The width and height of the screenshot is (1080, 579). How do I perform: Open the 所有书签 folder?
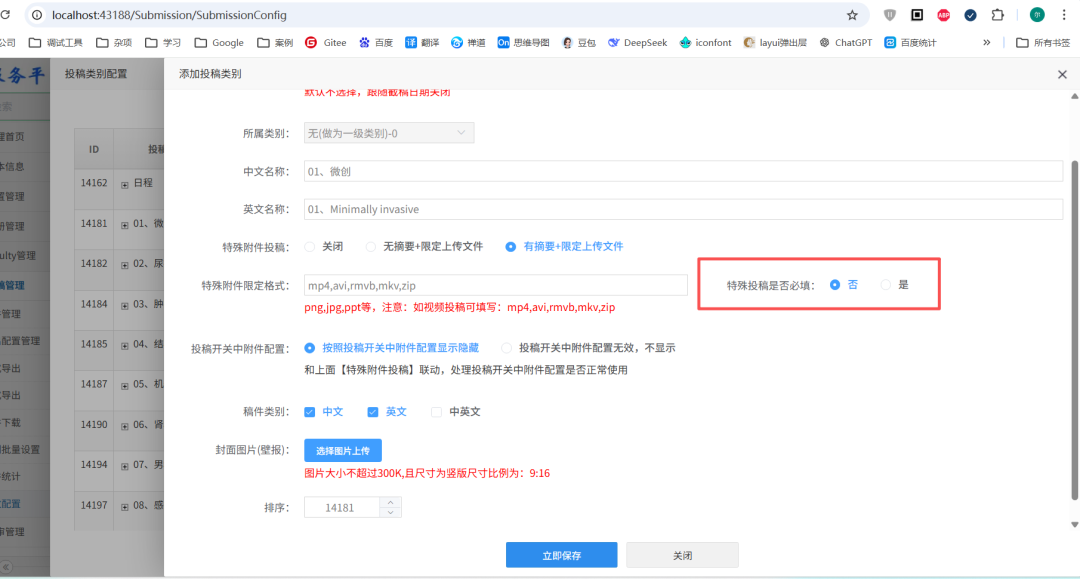click(x=1042, y=43)
